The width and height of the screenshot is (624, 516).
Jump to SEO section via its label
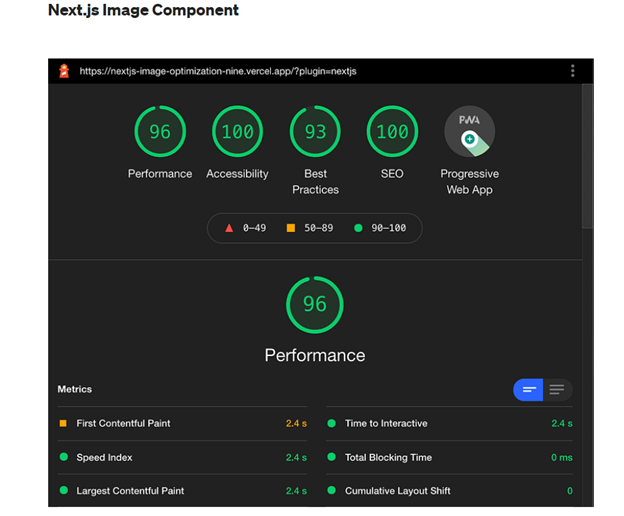click(x=392, y=174)
